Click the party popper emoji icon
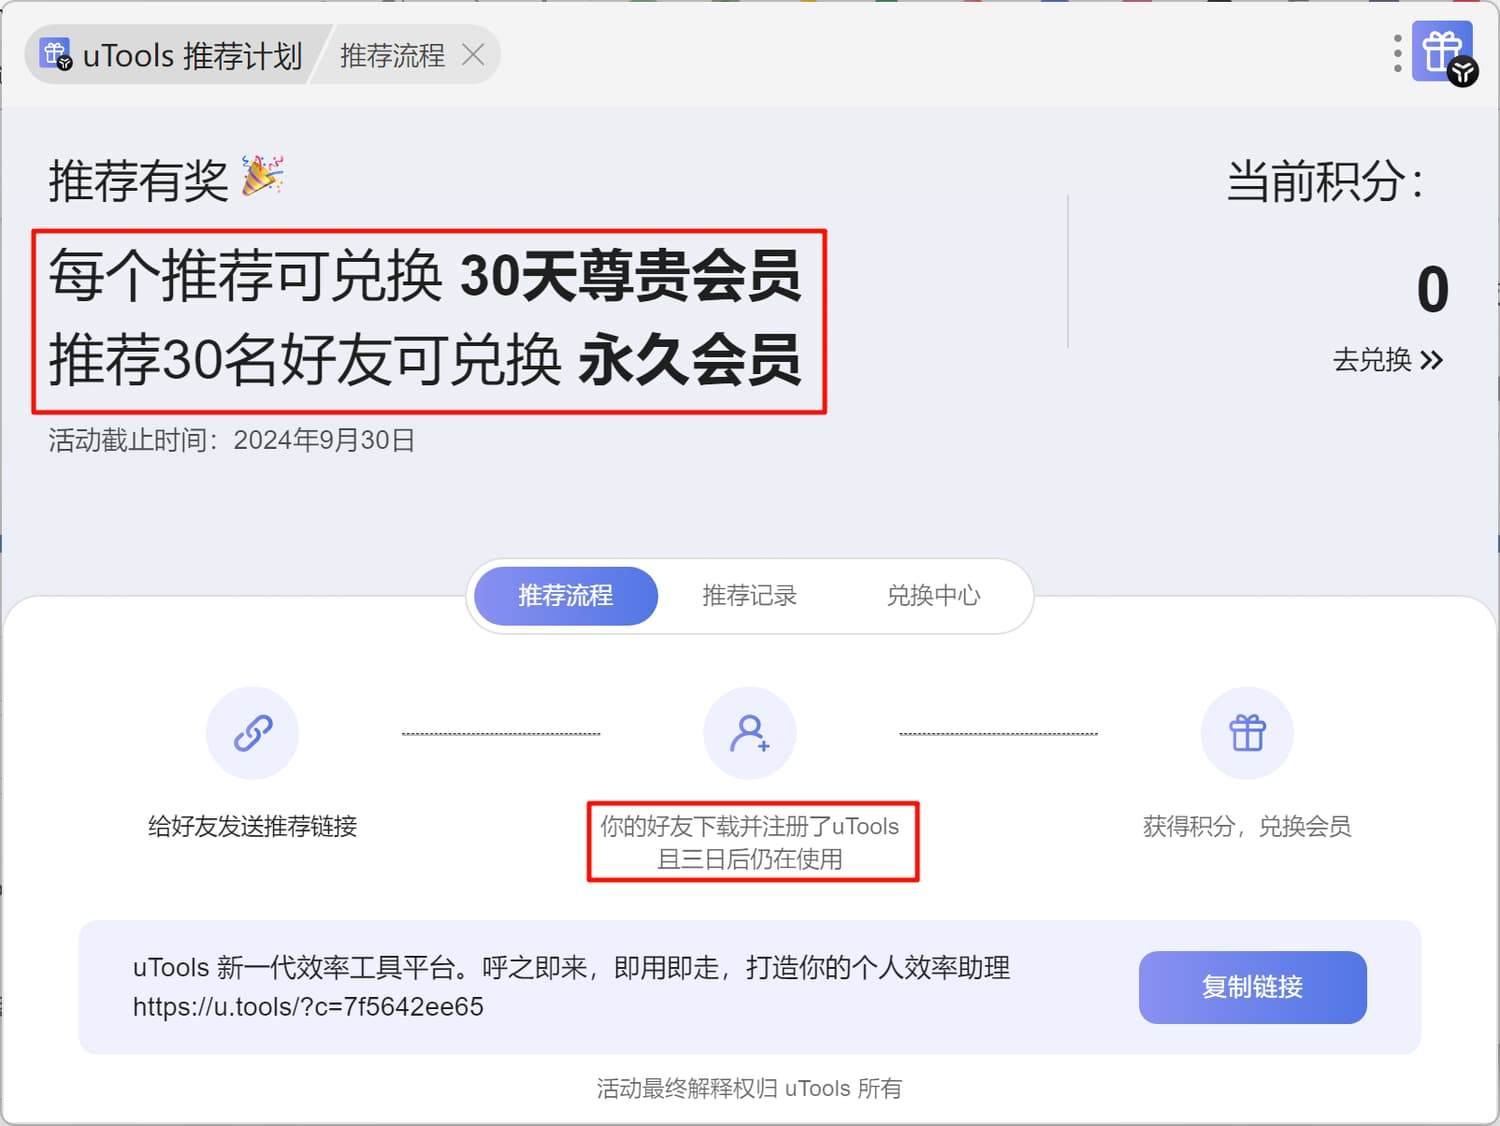Image resolution: width=1500 pixels, height=1126 pixels. click(x=263, y=176)
